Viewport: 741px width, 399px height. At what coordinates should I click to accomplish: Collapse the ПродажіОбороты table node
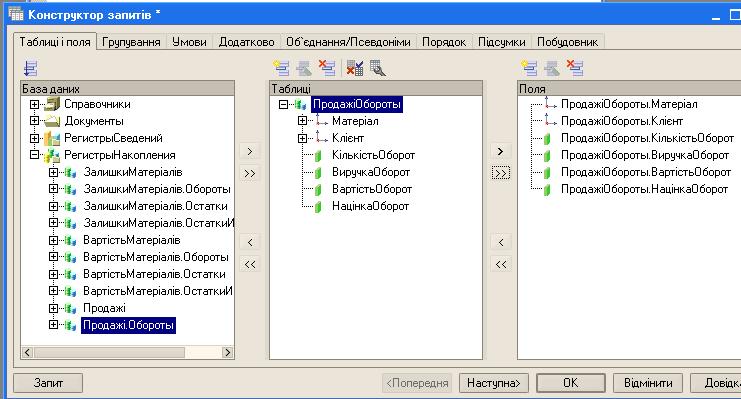[x=283, y=104]
